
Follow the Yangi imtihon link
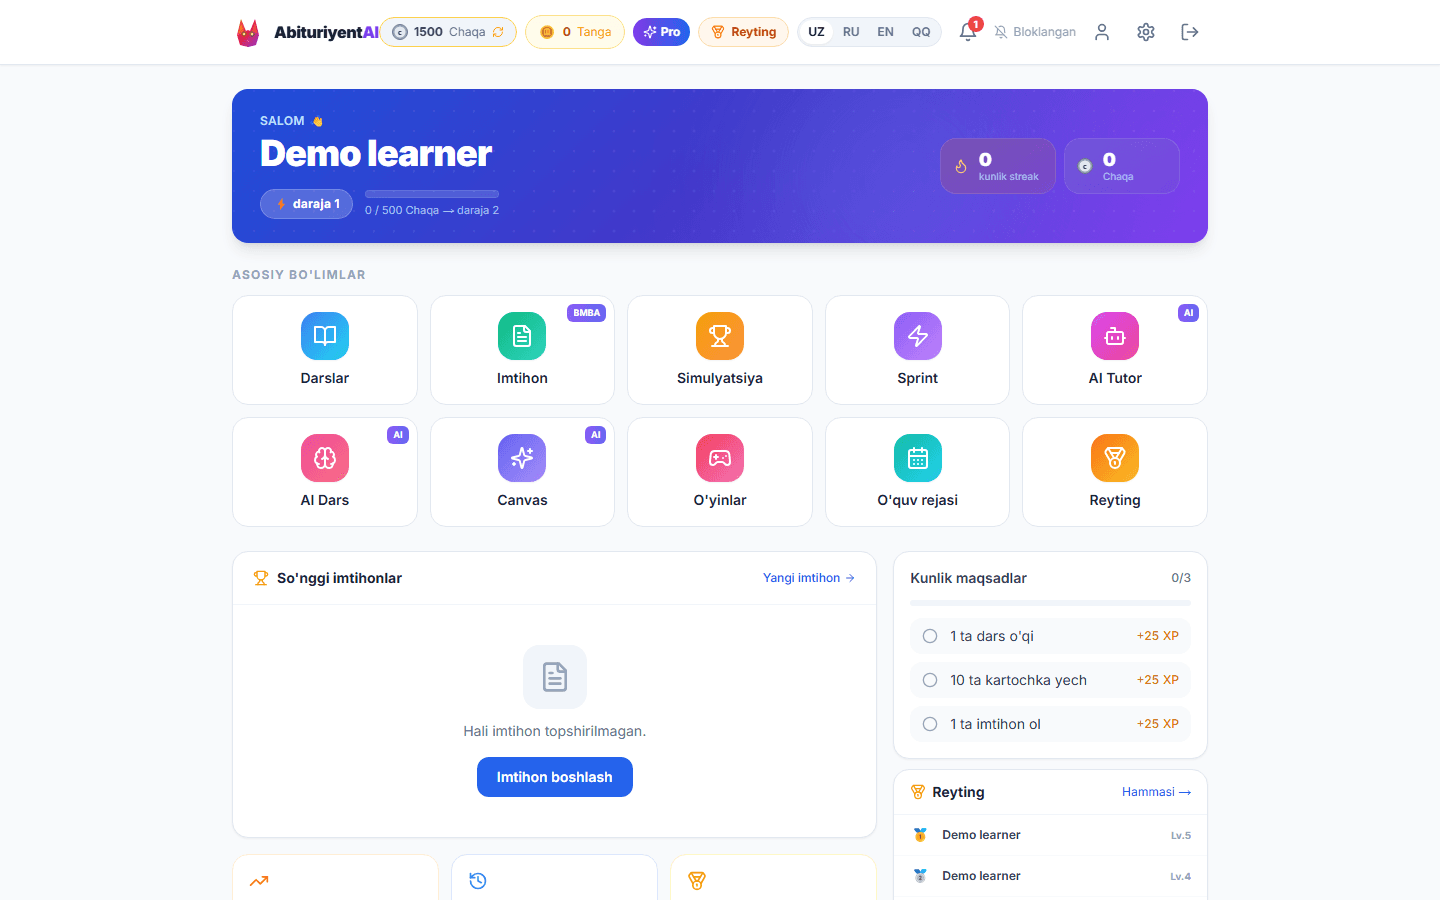[x=809, y=578]
